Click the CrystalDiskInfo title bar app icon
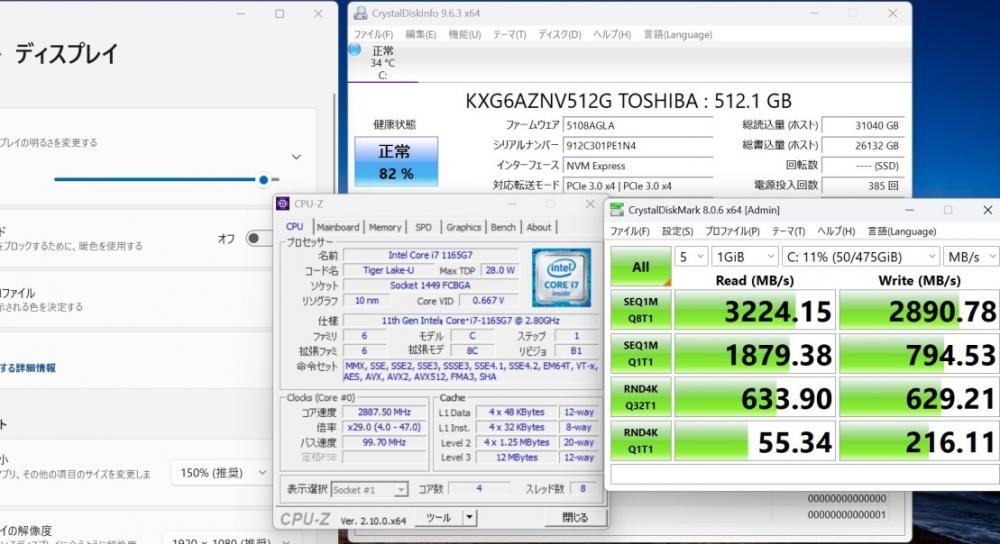Image resolution: width=1000 pixels, height=544 pixels. 361,13
